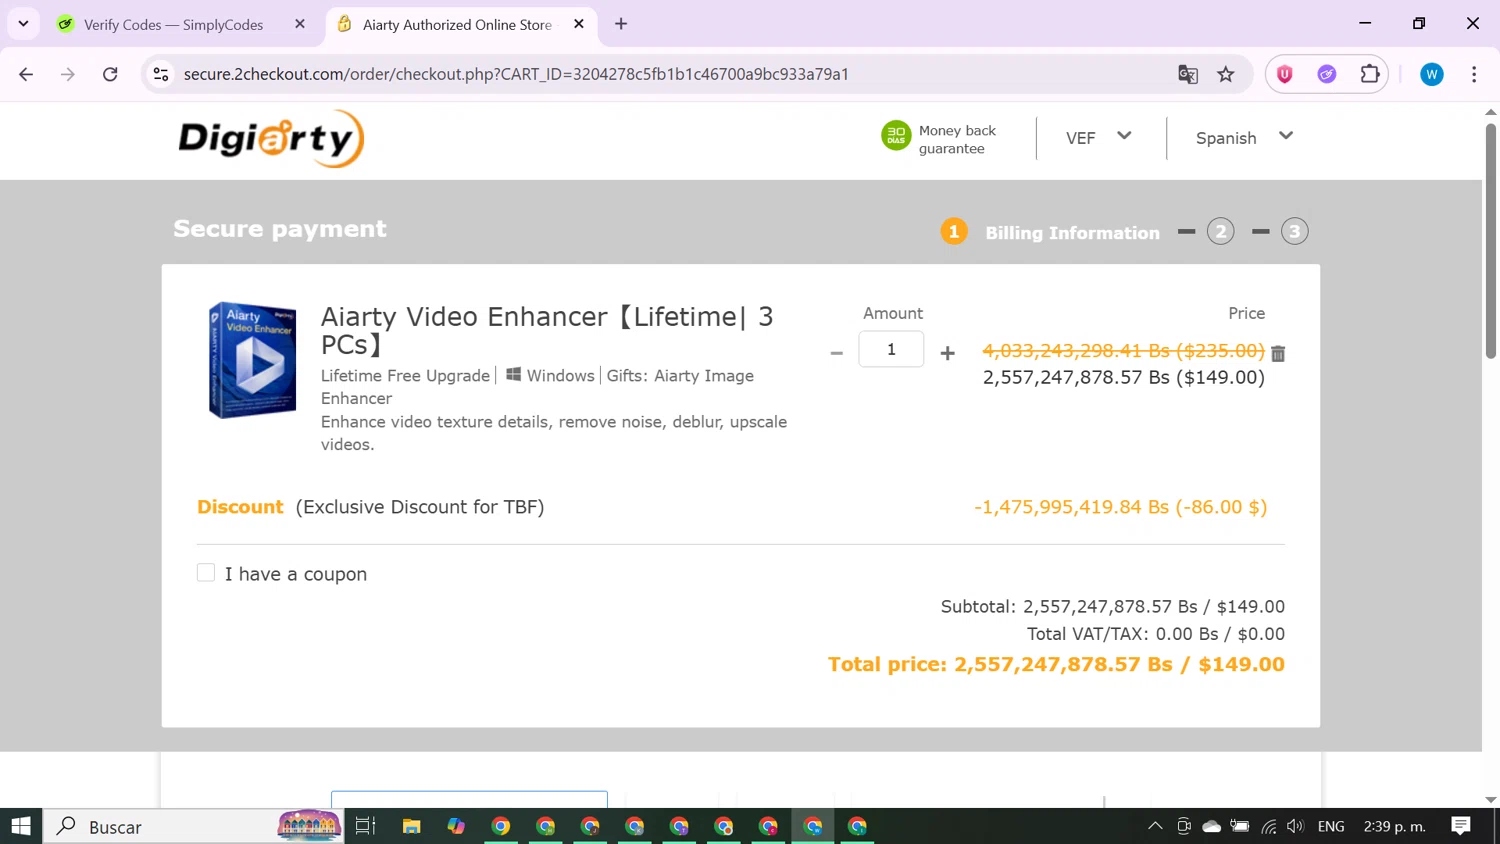This screenshot has height=844, width=1500.
Task: Click the page vertical scrollbar thumb
Action: tap(1491, 240)
